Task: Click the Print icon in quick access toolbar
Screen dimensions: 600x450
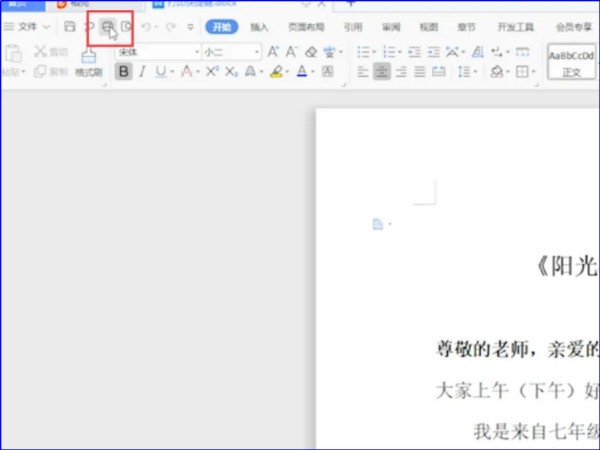Action: coord(105,27)
